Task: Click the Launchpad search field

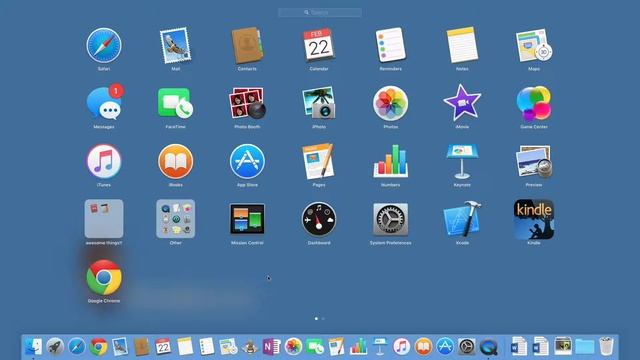Action: (x=320, y=13)
